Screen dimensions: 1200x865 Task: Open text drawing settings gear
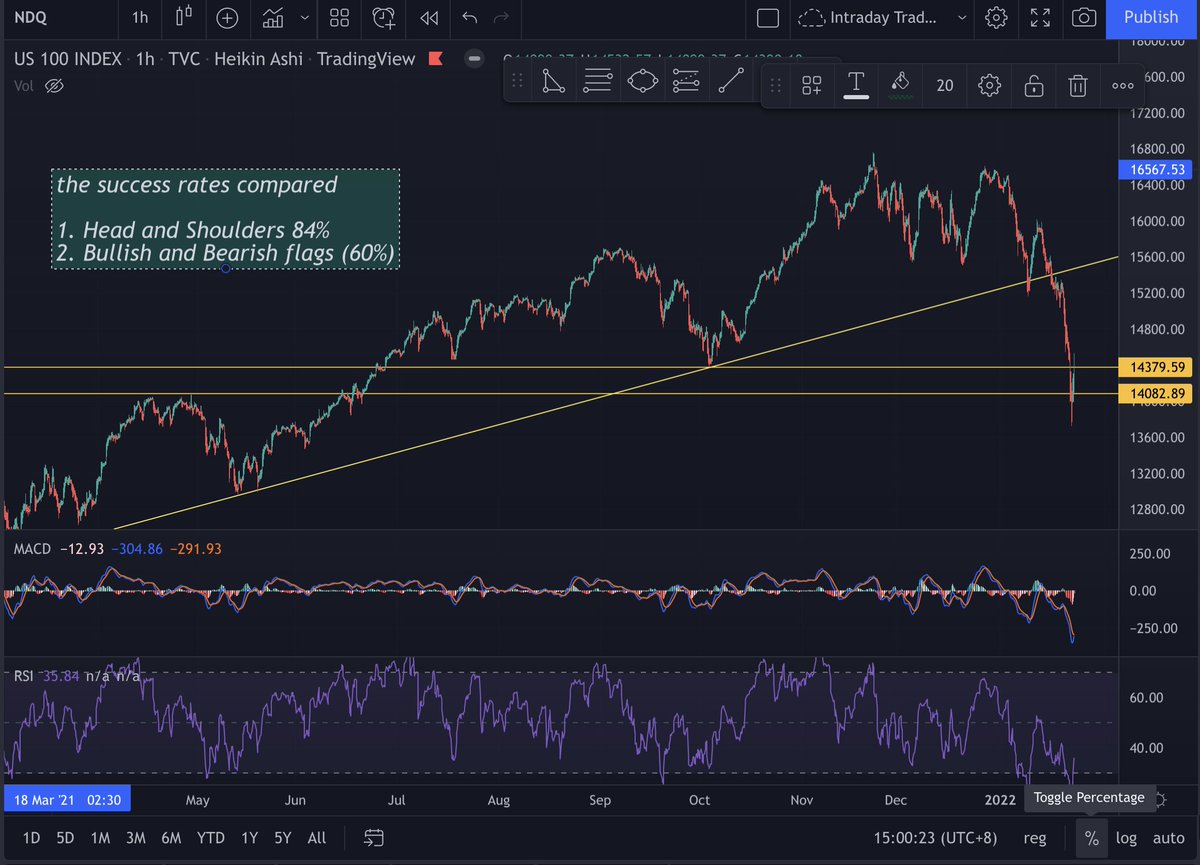coord(989,86)
